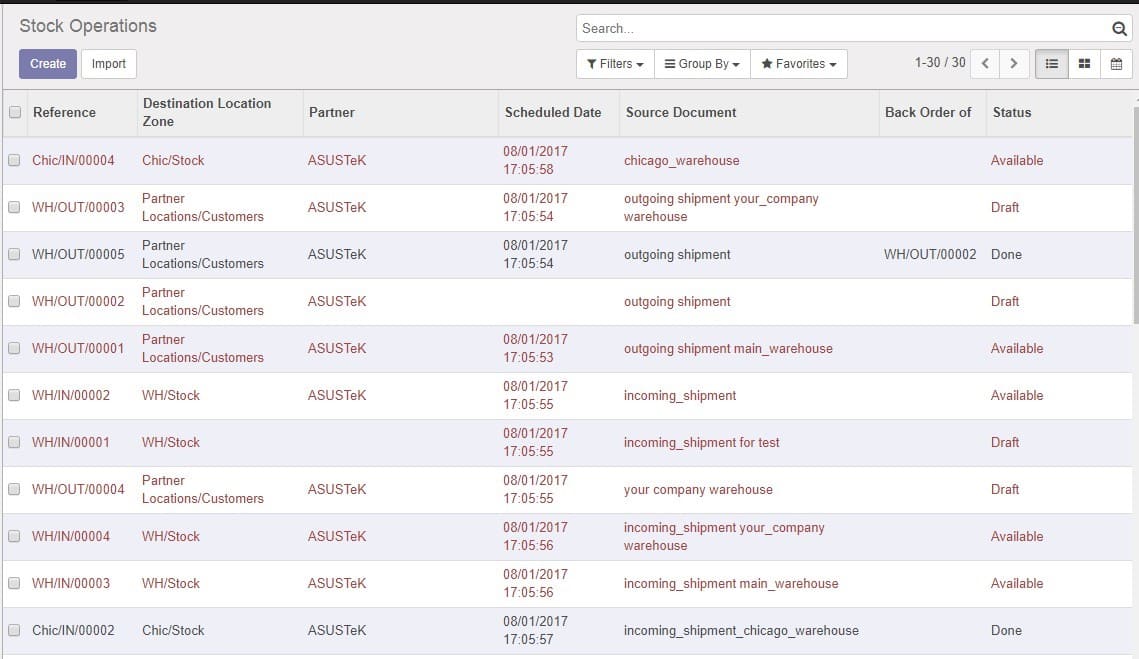Mark the WH/IN/00002 row checkbox
This screenshot has height=659, width=1139.
tap(14, 395)
